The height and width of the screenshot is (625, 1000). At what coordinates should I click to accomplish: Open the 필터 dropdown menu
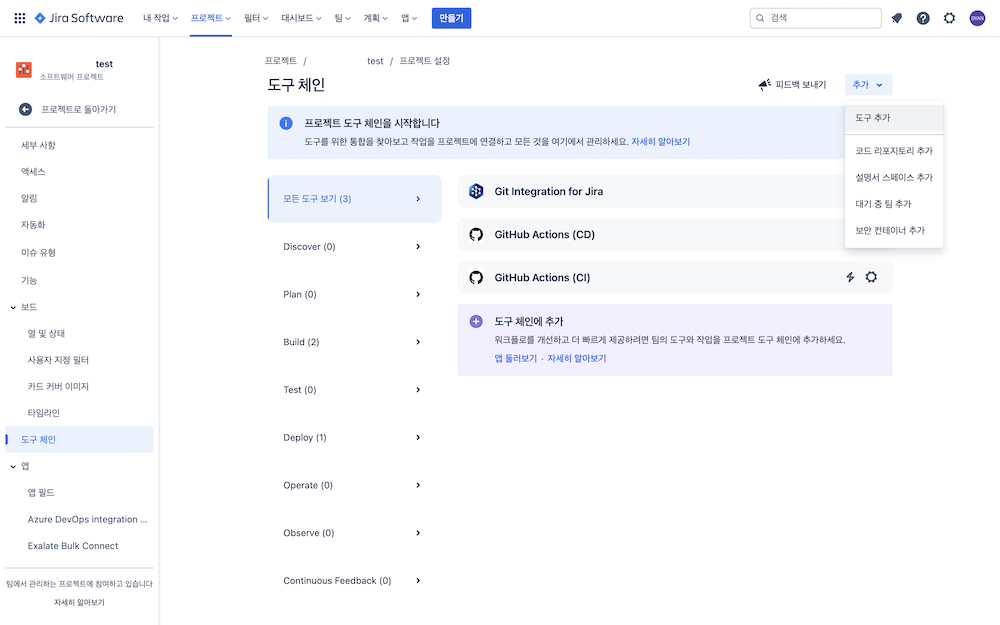pos(256,18)
